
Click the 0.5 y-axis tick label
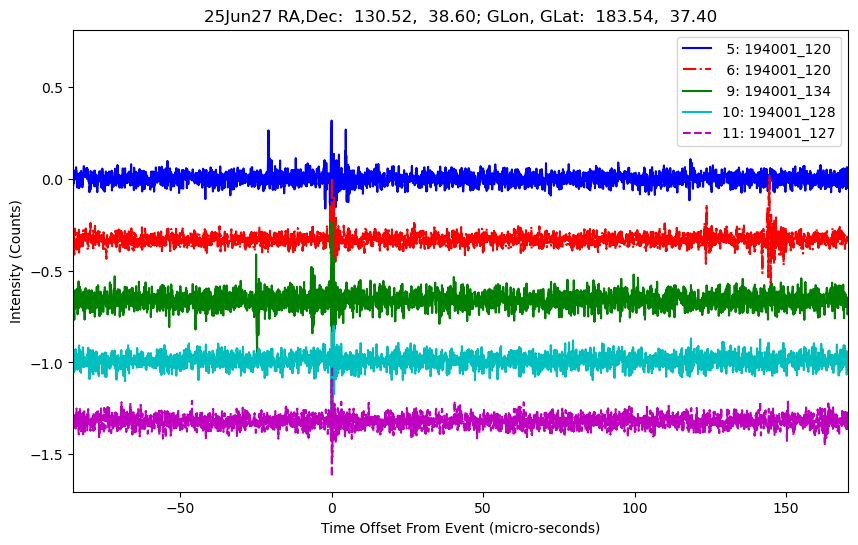pos(55,88)
